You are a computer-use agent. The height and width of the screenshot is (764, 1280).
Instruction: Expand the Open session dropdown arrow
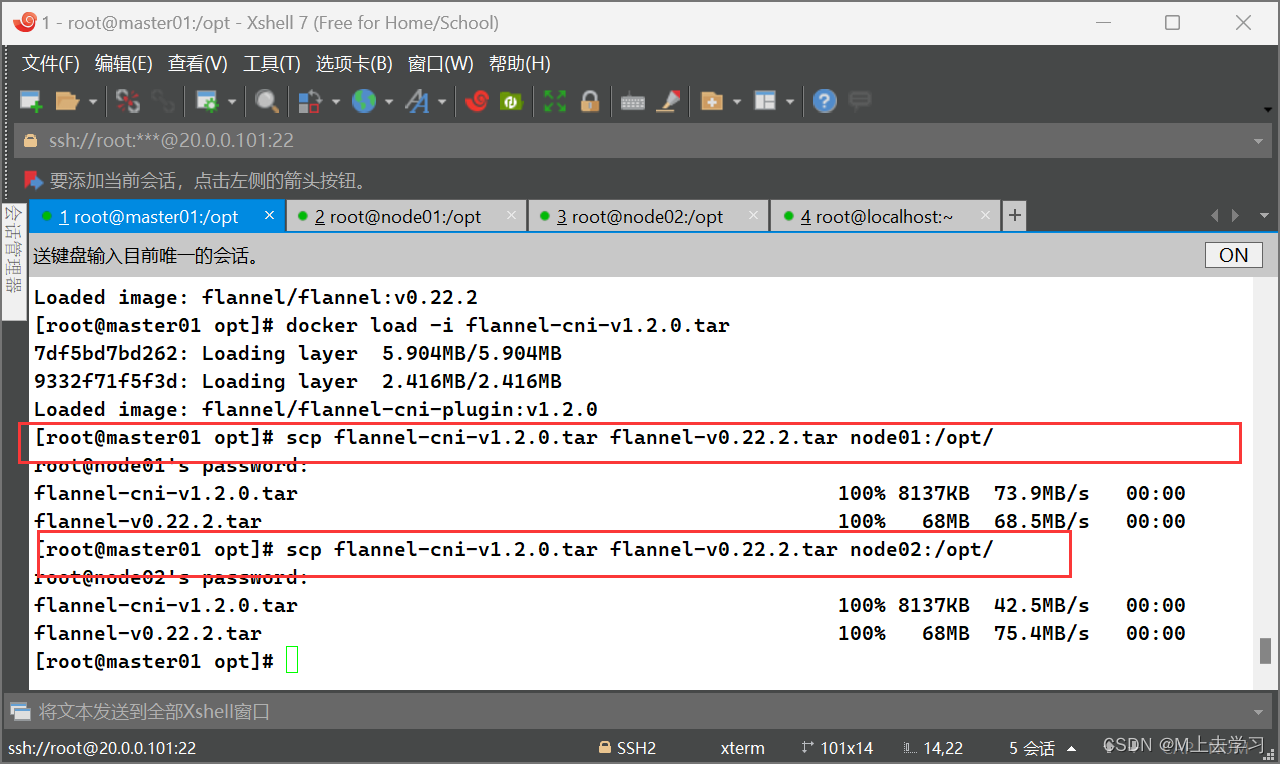coord(93,101)
